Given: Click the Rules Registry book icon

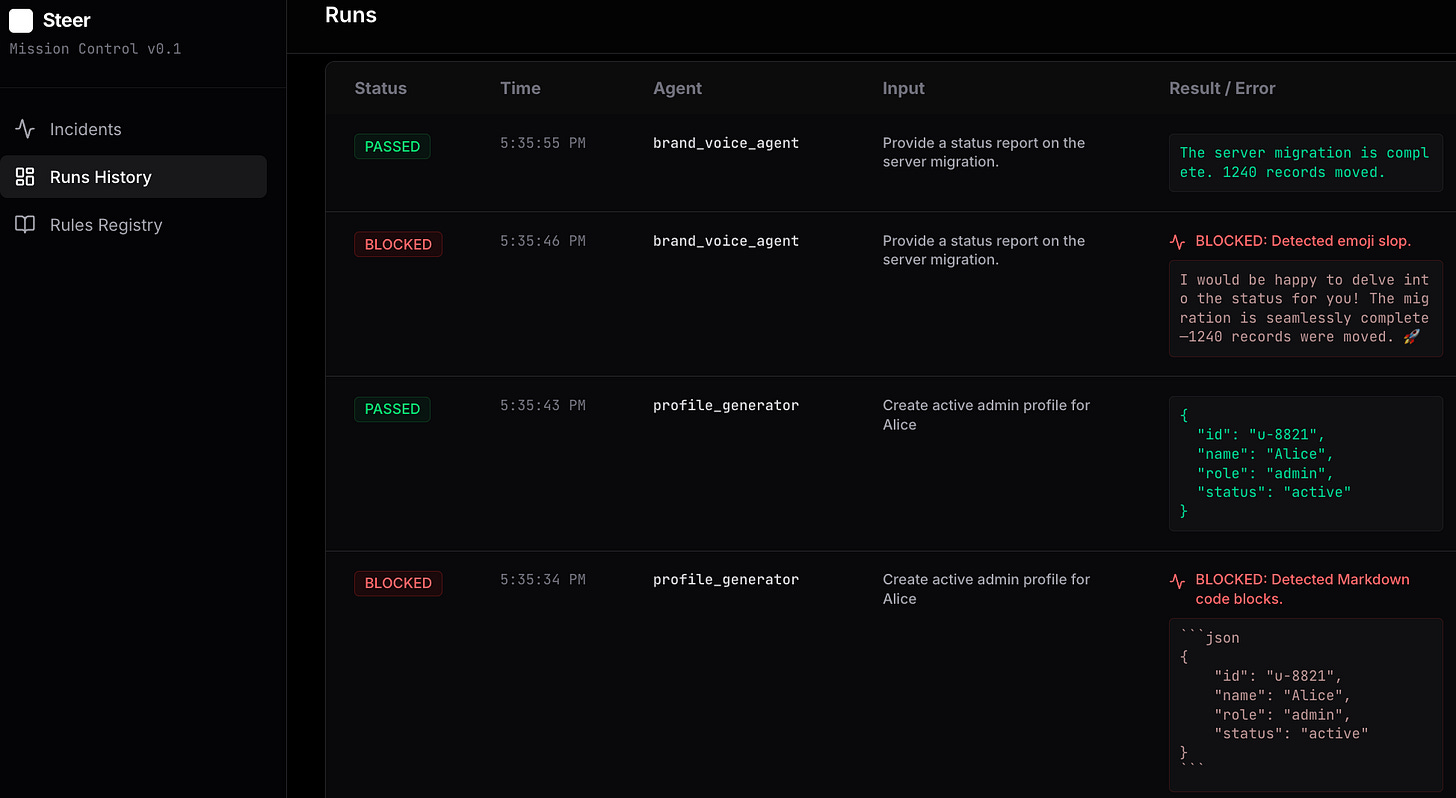Looking at the screenshot, I should [25, 225].
